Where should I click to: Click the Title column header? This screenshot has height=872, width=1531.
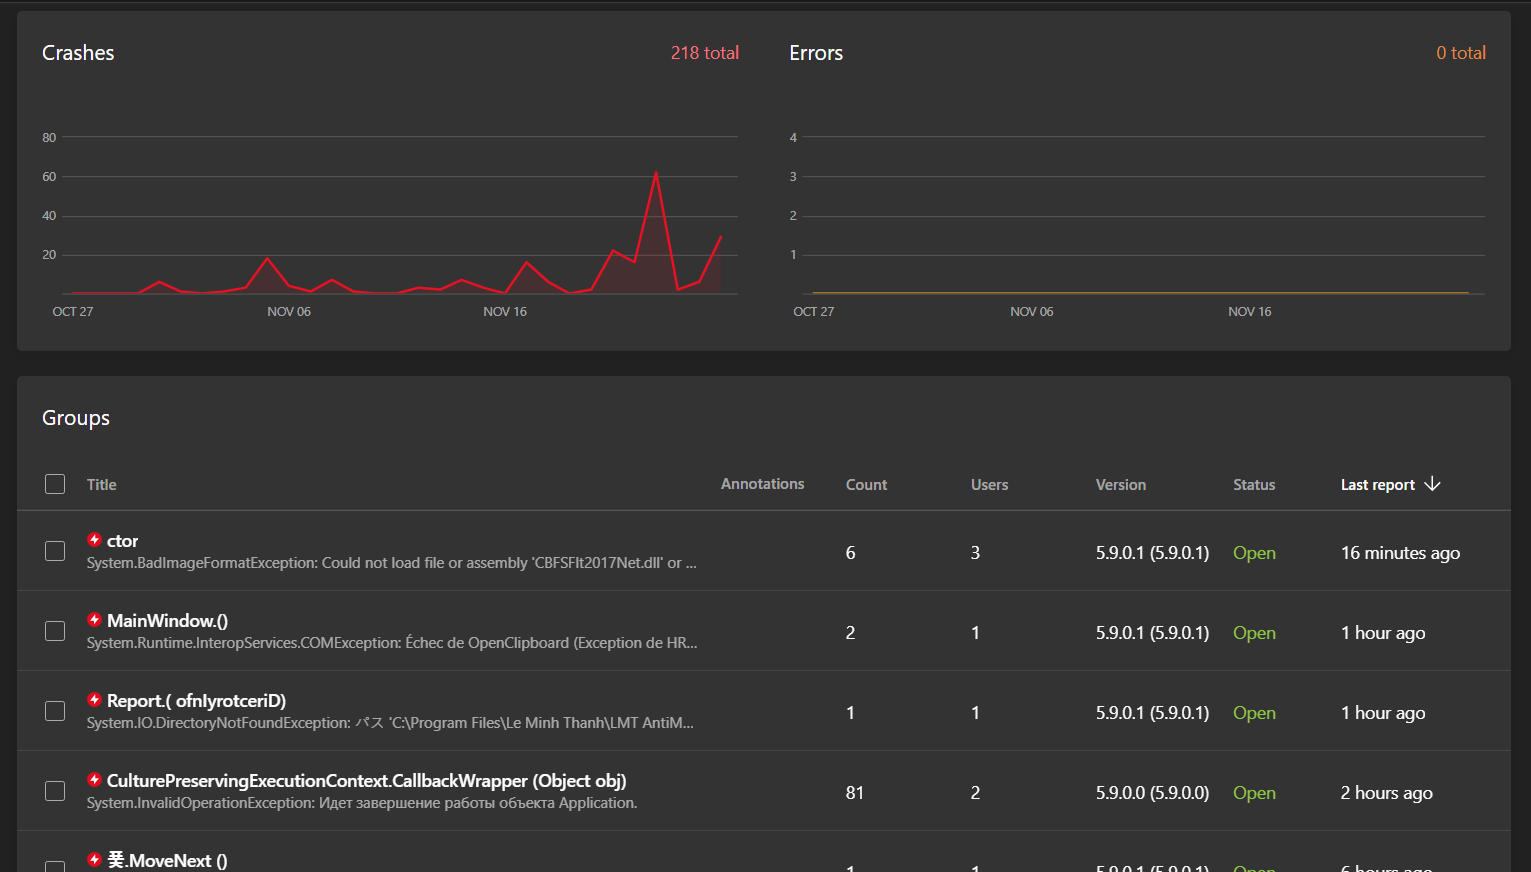101,485
